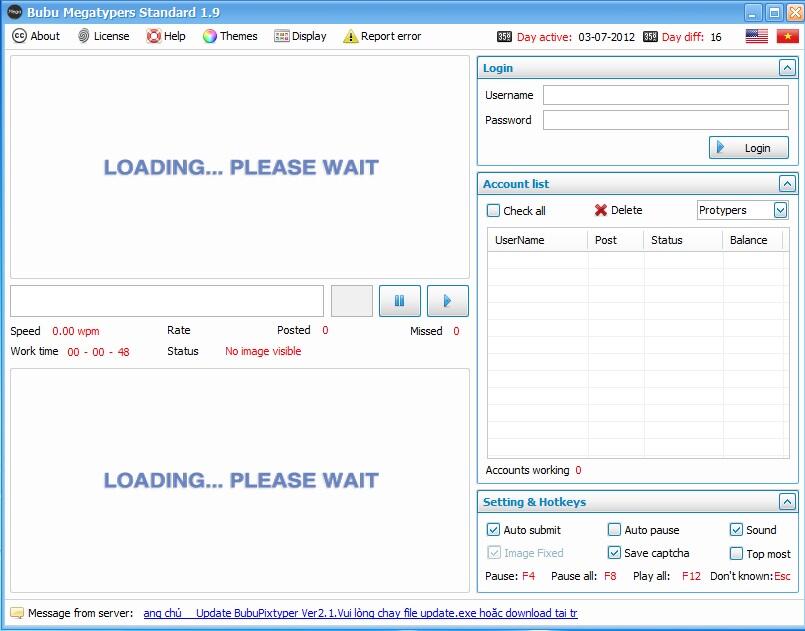This screenshot has width=805, height=631.
Task: Select the American flag language icon
Action: (x=757, y=35)
